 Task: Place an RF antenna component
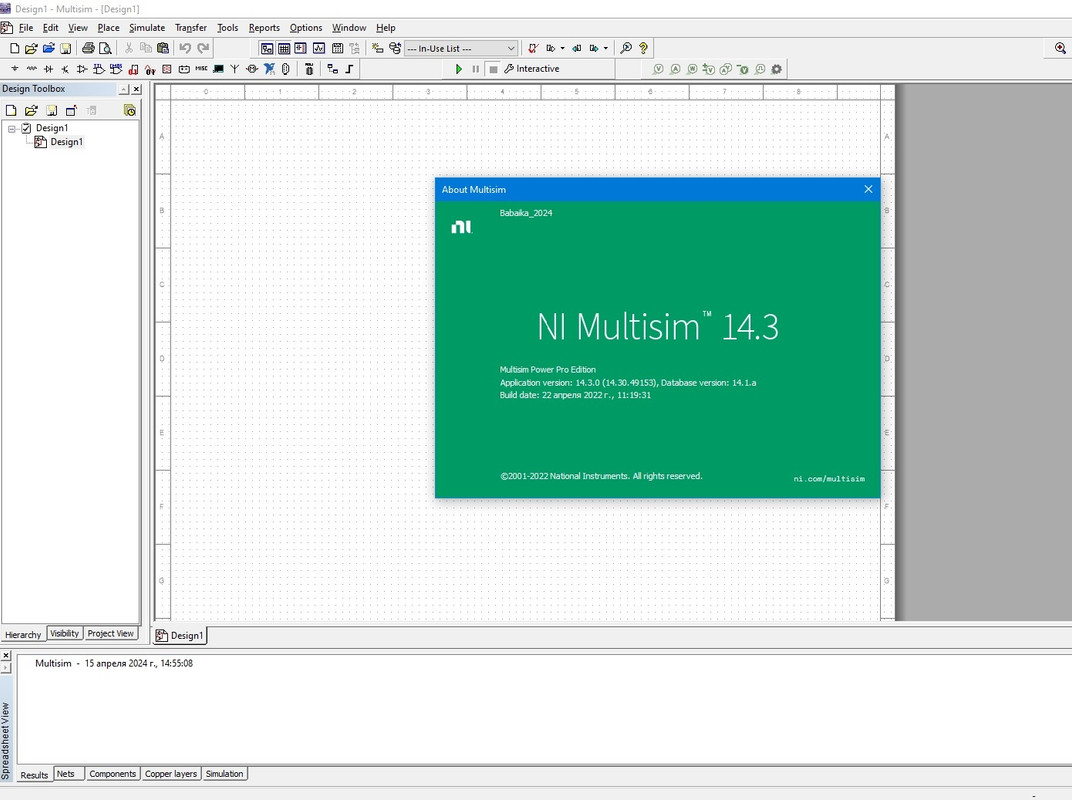click(235, 69)
